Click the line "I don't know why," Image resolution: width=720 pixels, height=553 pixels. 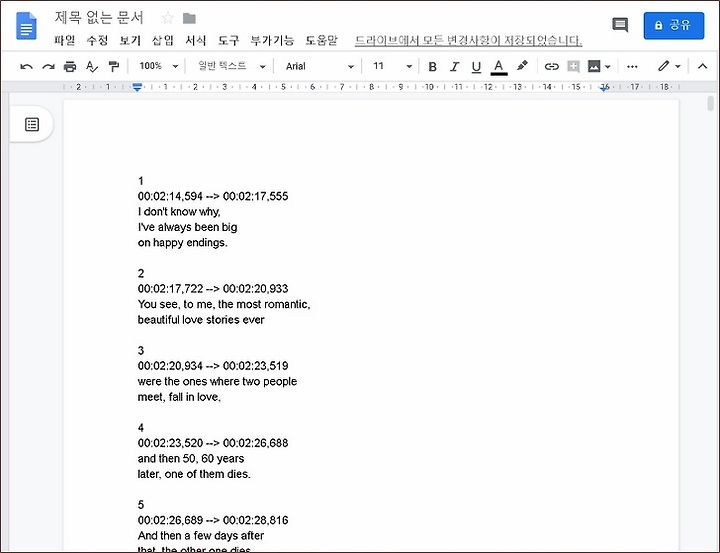(179, 212)
